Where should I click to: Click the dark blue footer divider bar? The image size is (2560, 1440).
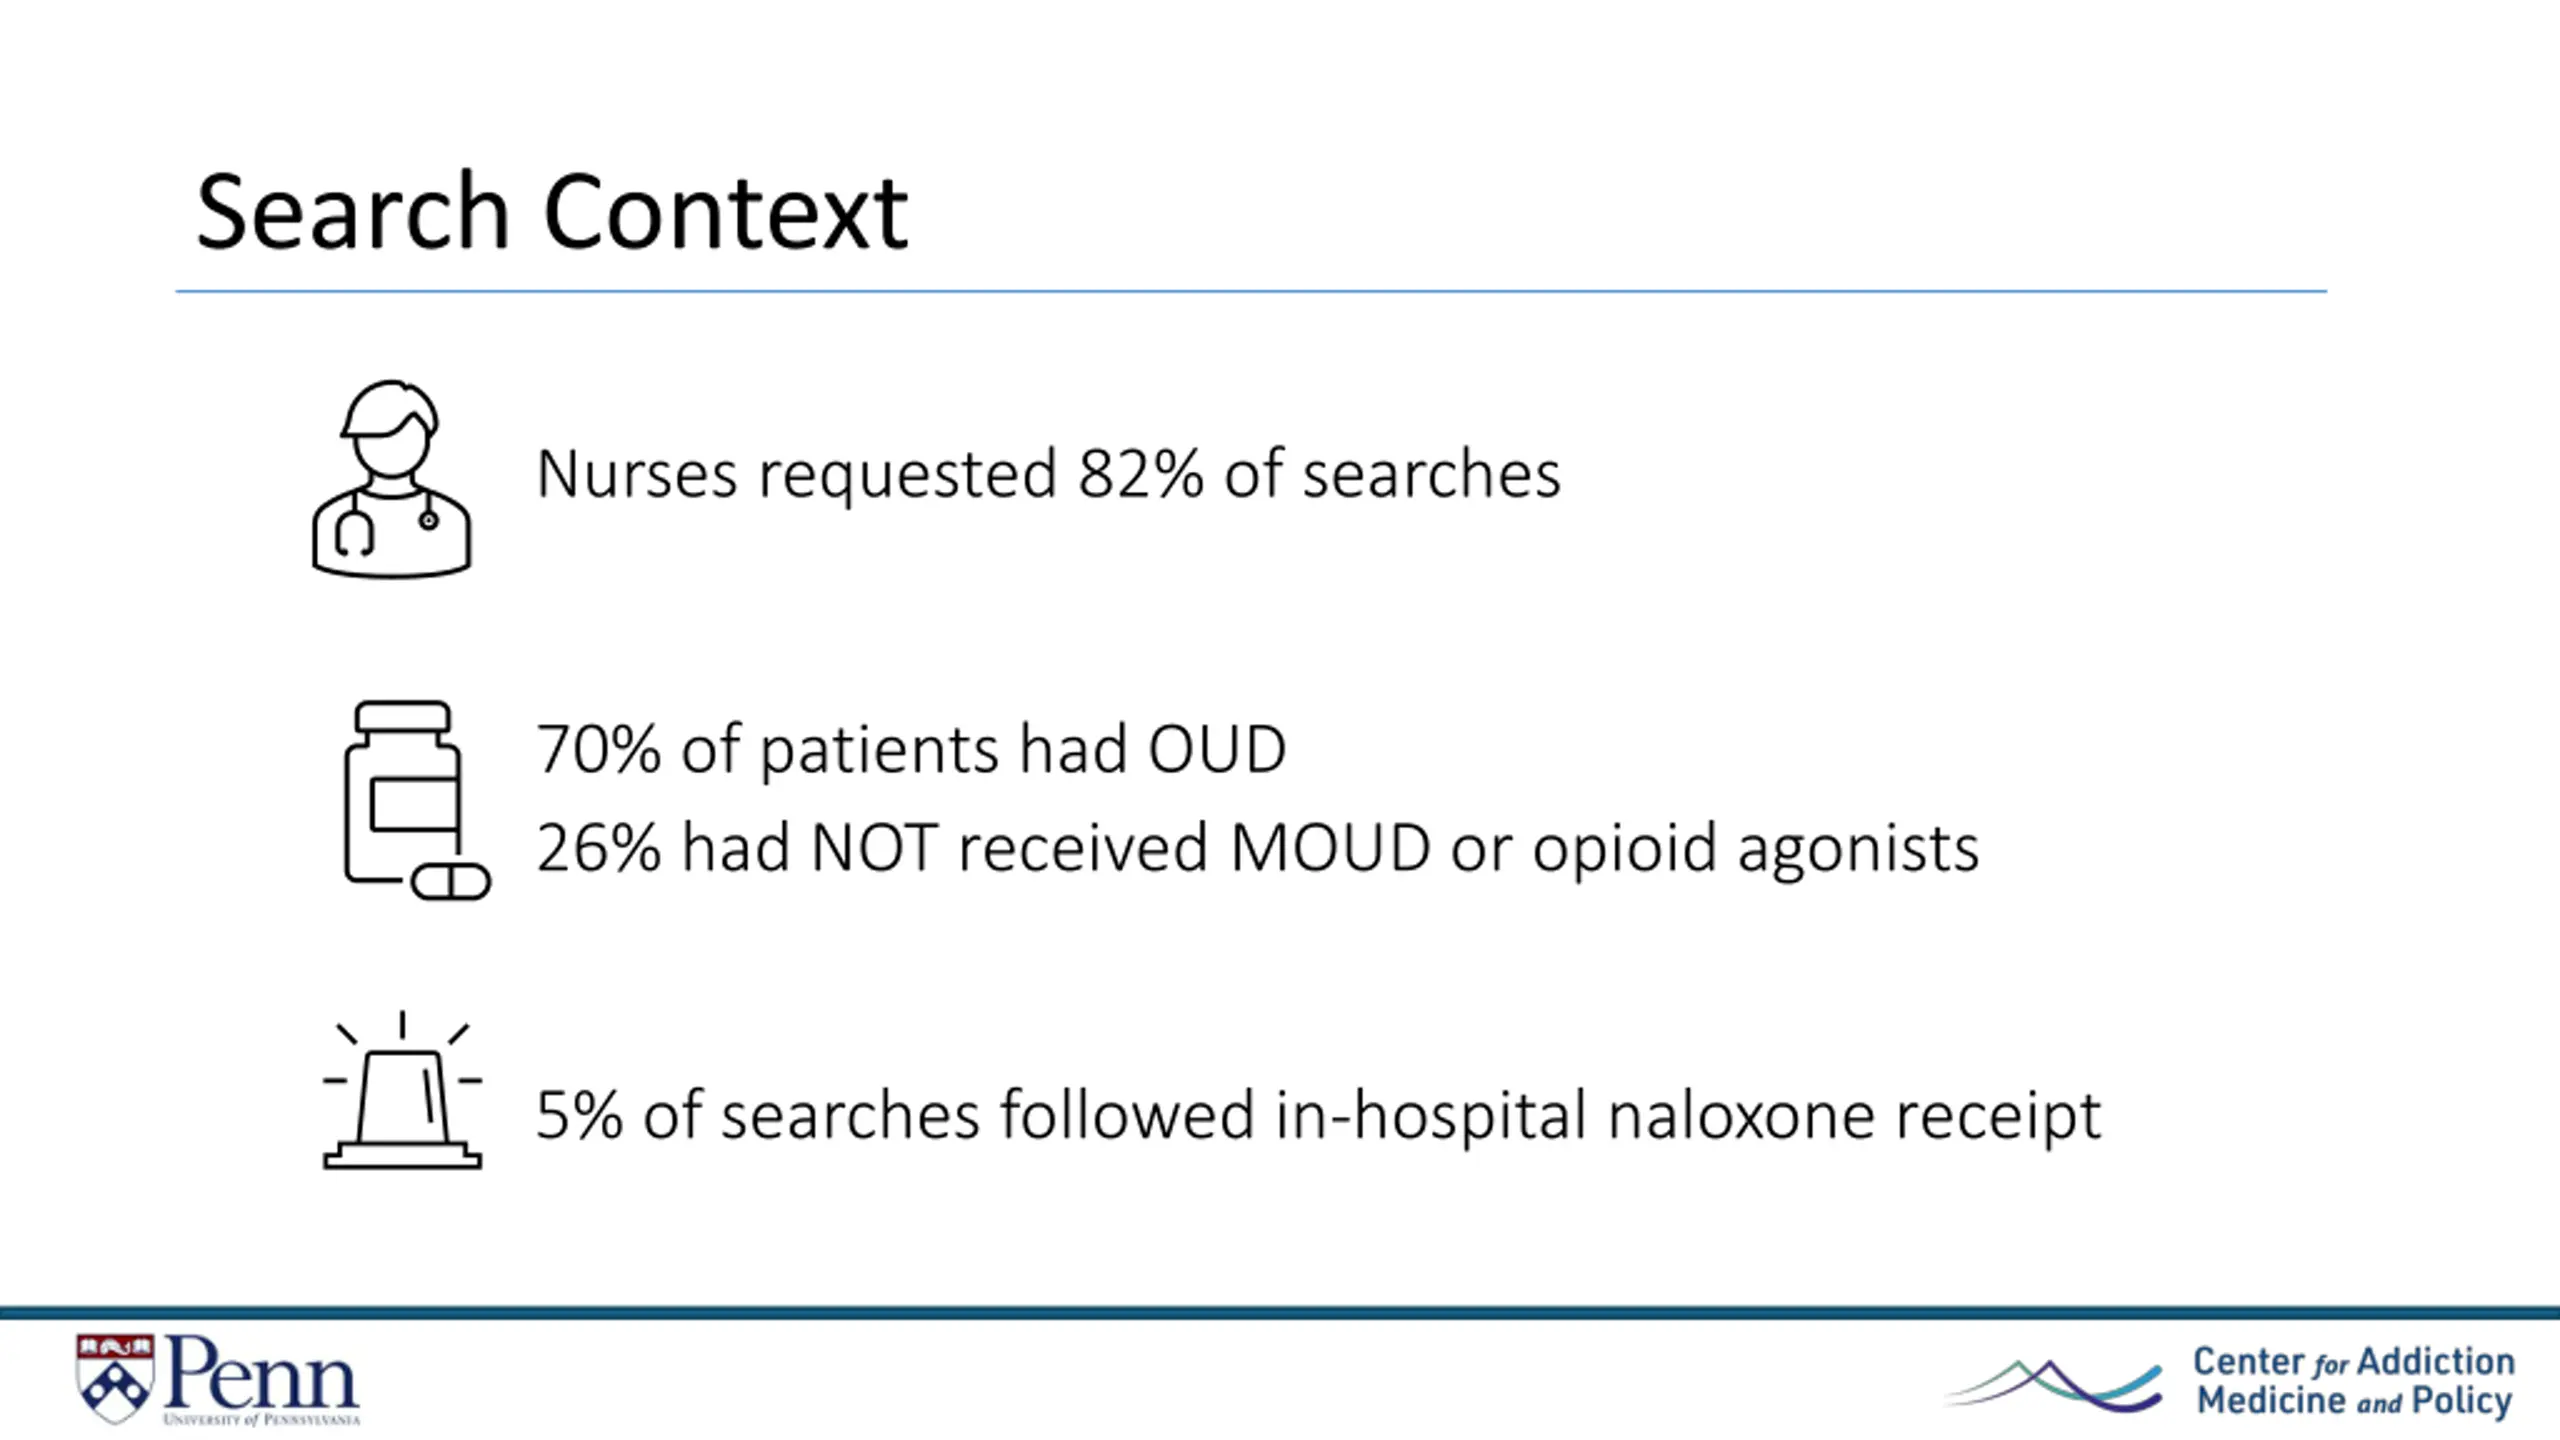pos(1280,1312)
